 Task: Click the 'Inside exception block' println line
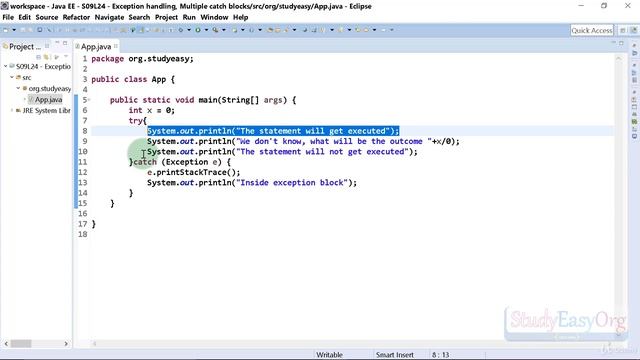click(252, 182)
